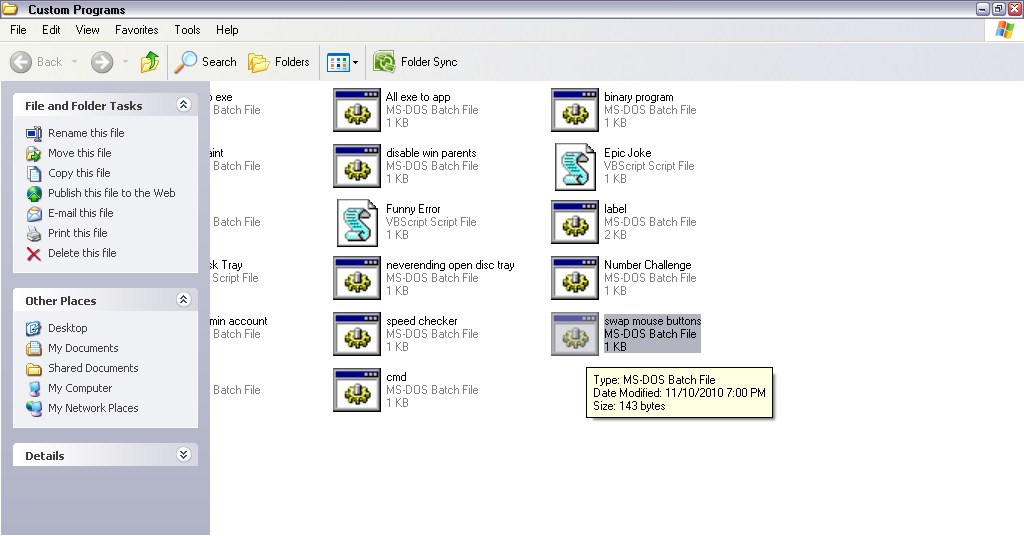Select the speed checker batch icon
This screenshot has height=536, width=1024.
[357, 334]
